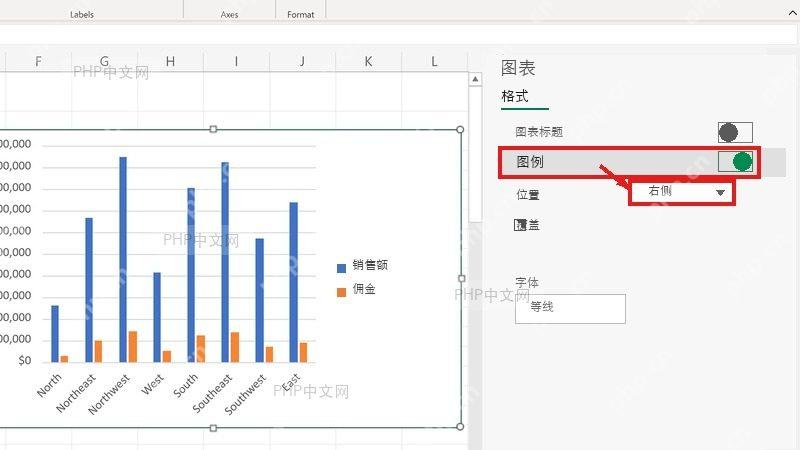The width and height of the screenshot is (800, 450).
Task: Toggle the 图表标题 chart title switch
Action: coord(735,132)
